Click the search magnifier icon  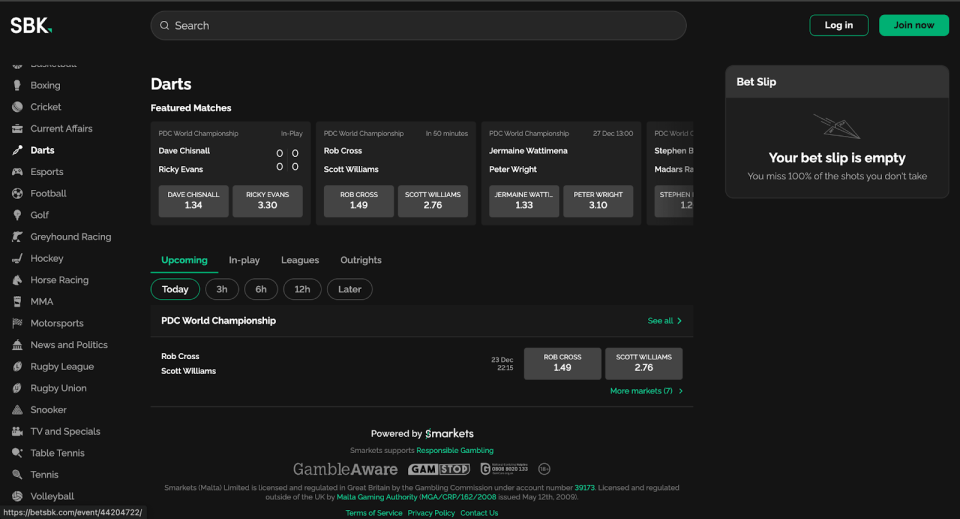coord(165,26)
